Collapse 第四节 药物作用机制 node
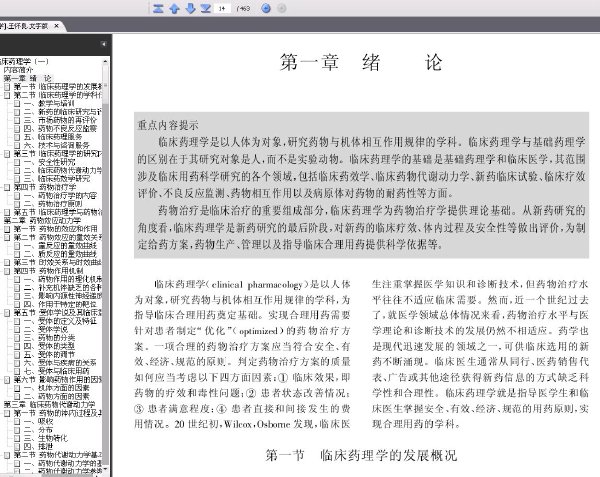 coord(7,271)
